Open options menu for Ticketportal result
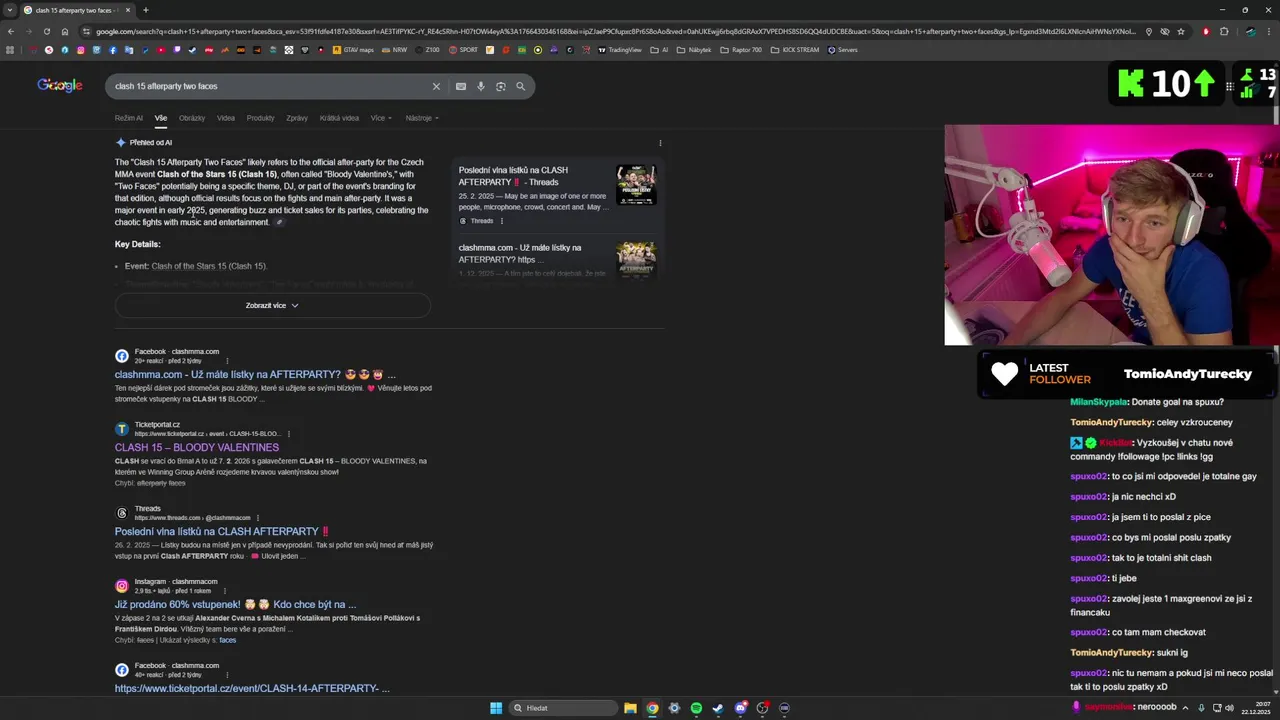This screenshot has width=1280, height=720. pos(289,434)
